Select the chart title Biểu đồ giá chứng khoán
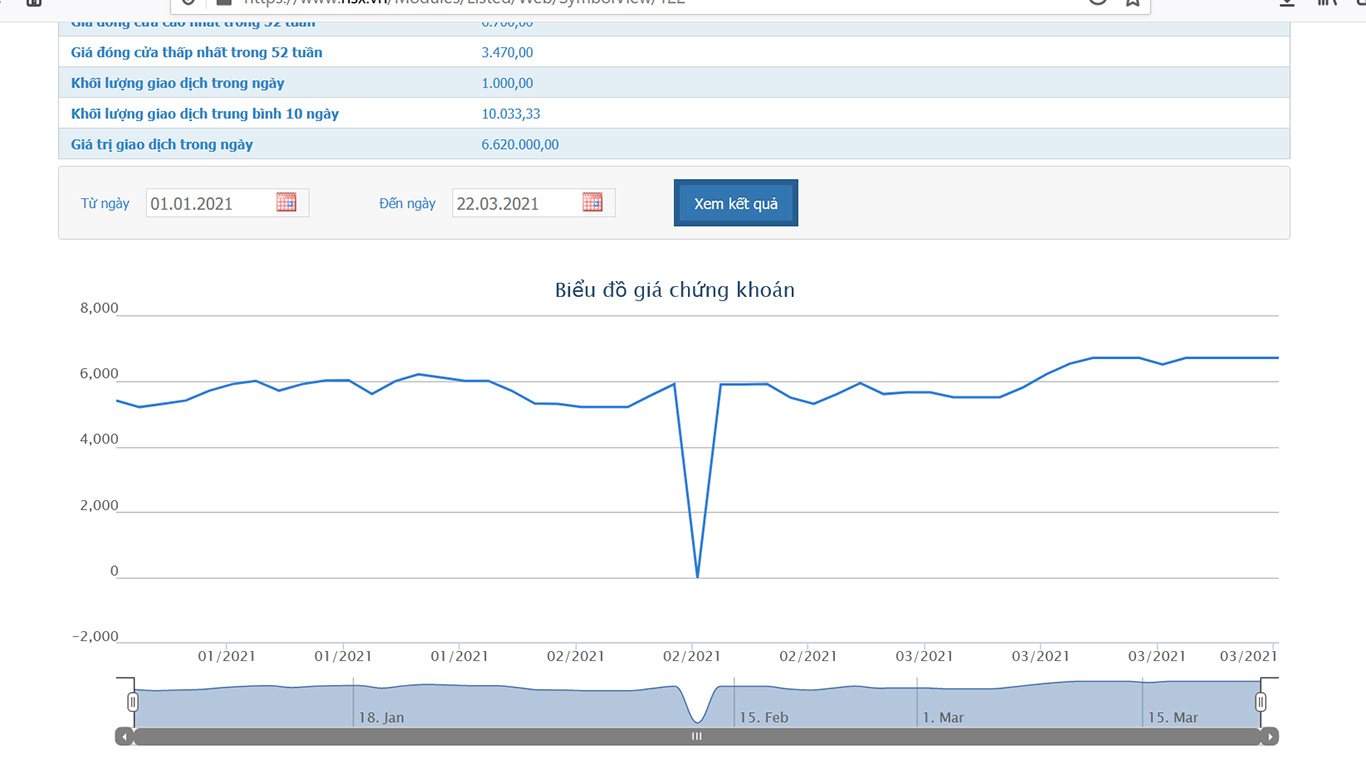The width and height of the screenshot is (1366, 767). coord(675,290)
